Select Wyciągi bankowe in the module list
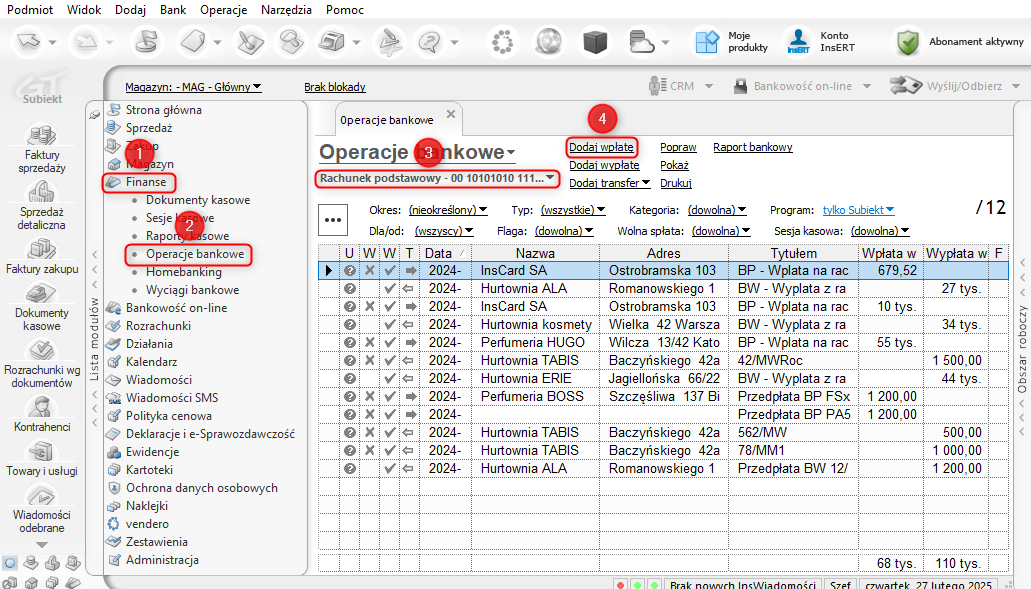Screen dimensions: 1031x589 coord(193,290)
